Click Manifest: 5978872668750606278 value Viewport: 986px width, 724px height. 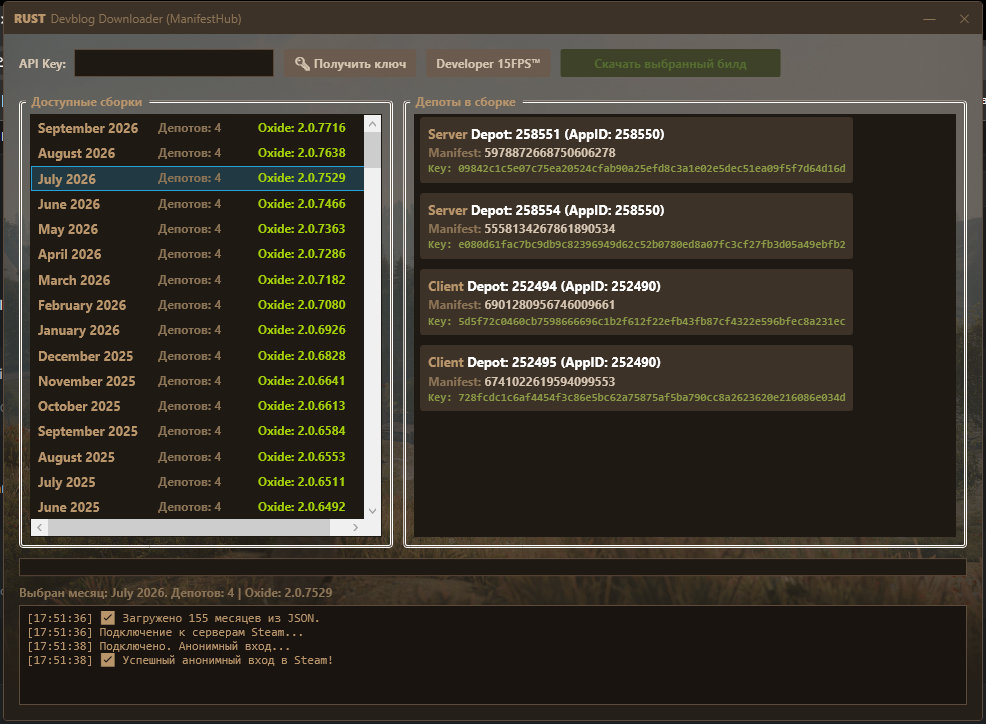coord(550,153)
